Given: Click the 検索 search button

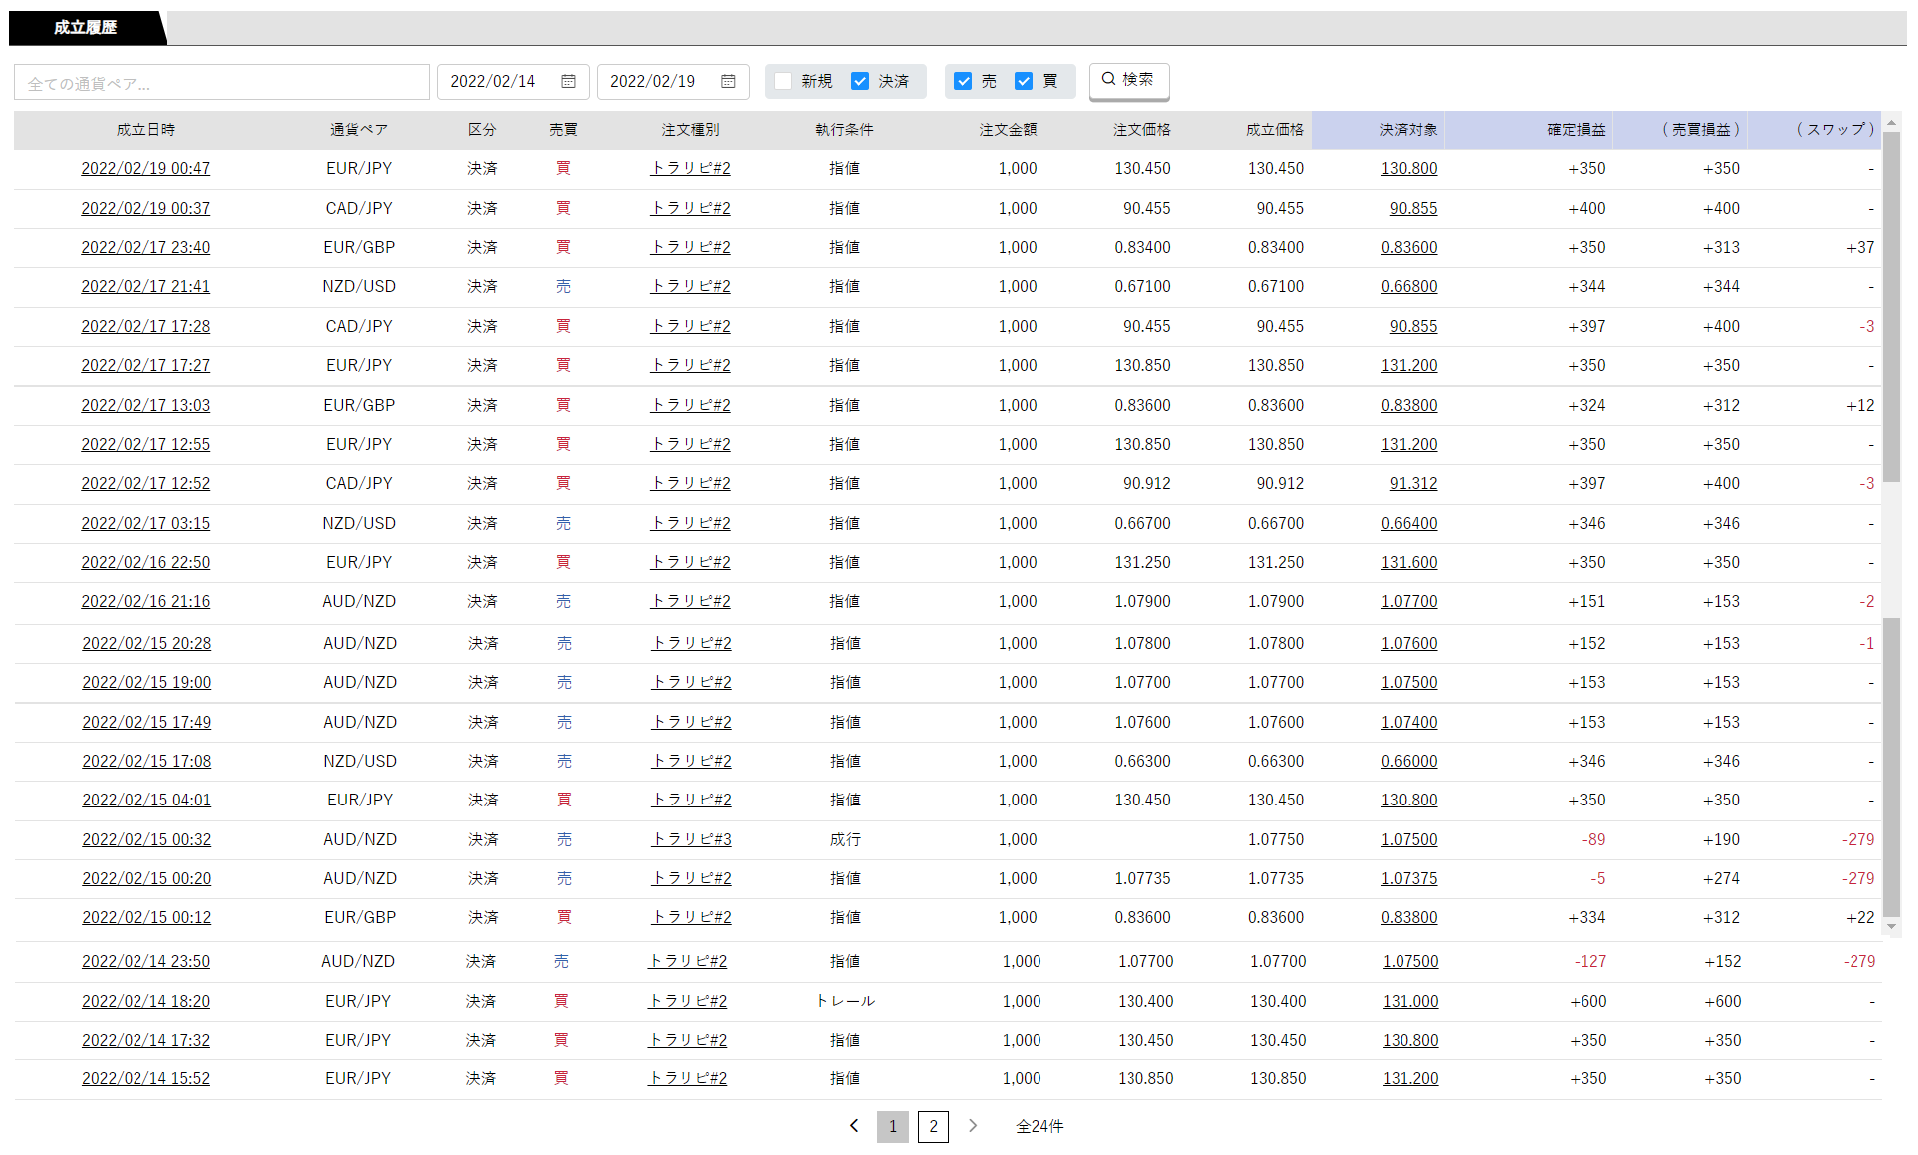Looking at the screenshot, I should point(1129,80).
